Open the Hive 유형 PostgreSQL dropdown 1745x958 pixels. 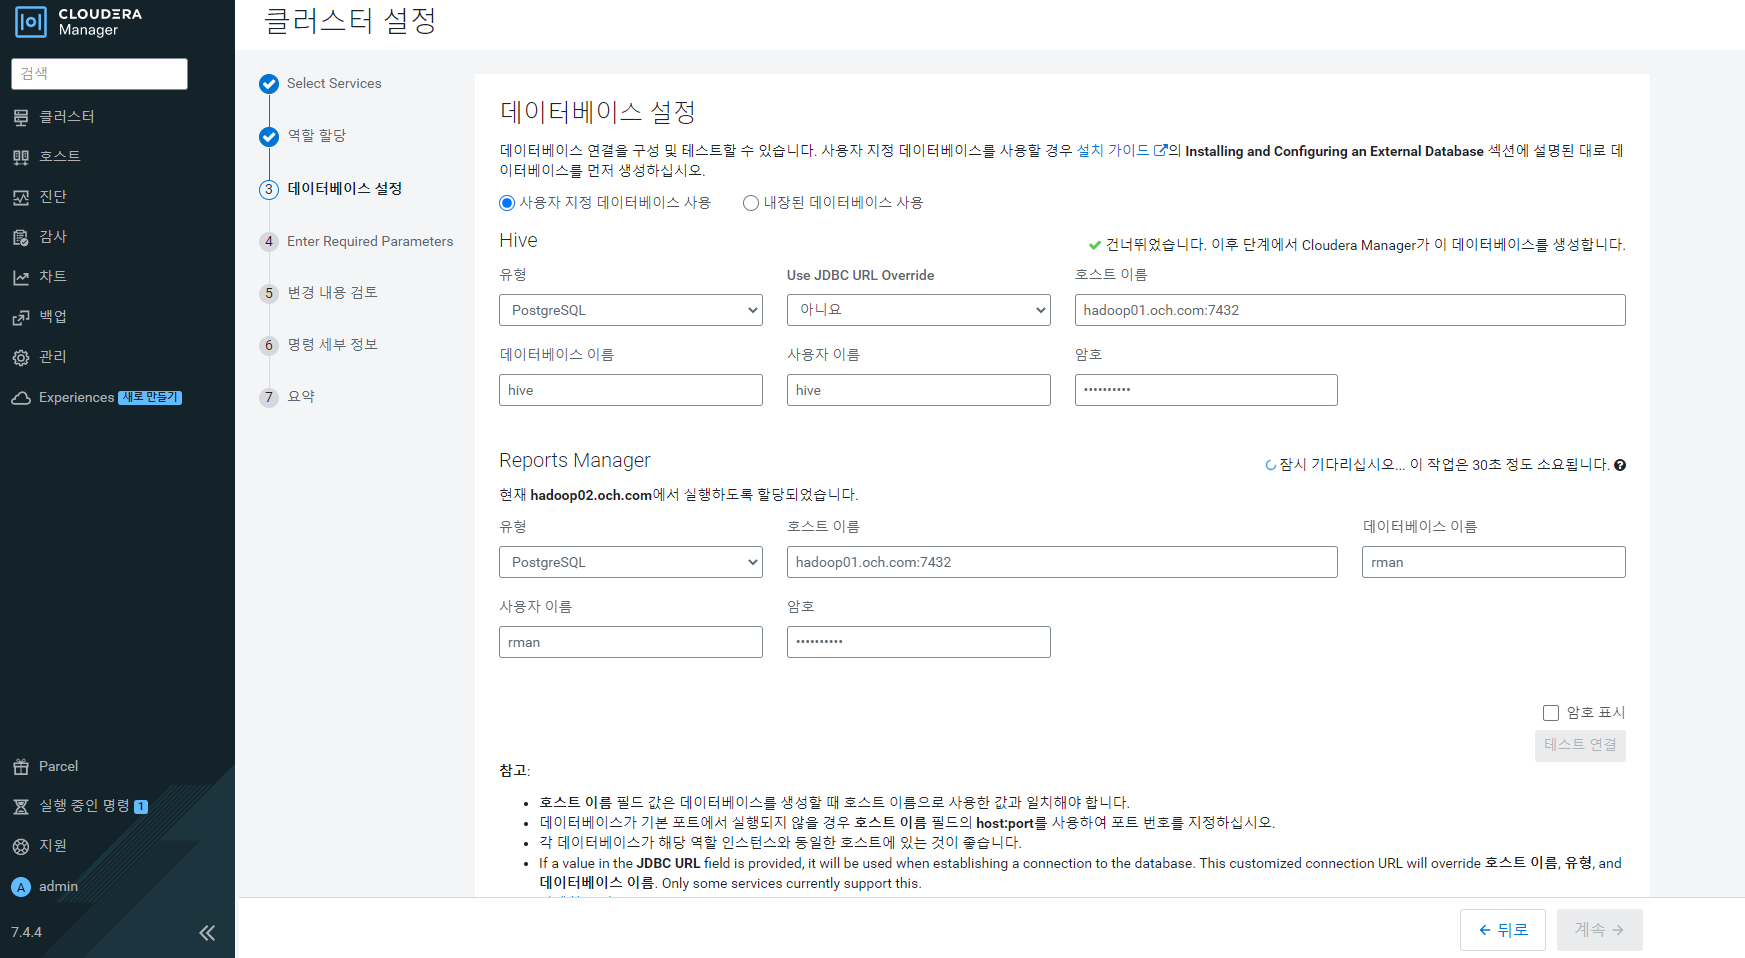(631, 310)
